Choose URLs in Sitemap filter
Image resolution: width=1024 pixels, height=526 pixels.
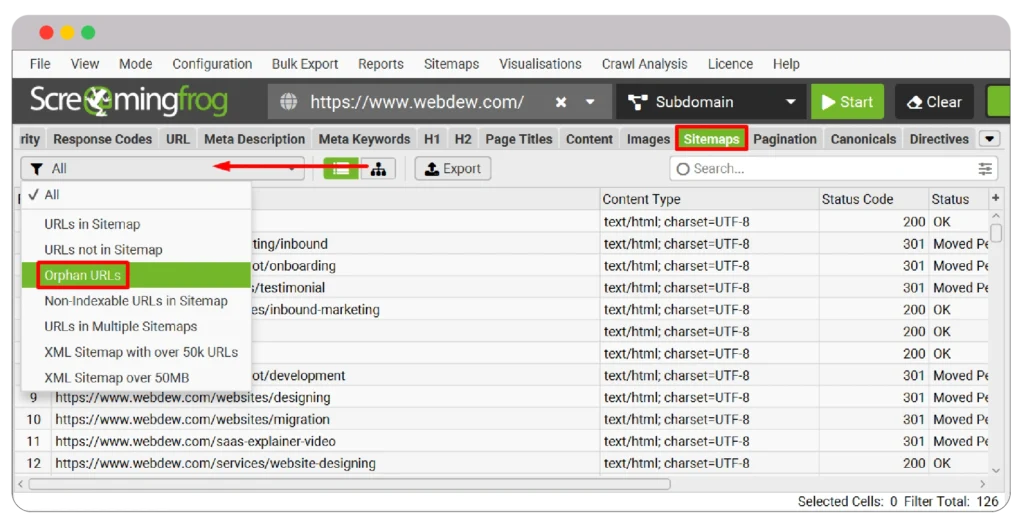click(136, 224)
